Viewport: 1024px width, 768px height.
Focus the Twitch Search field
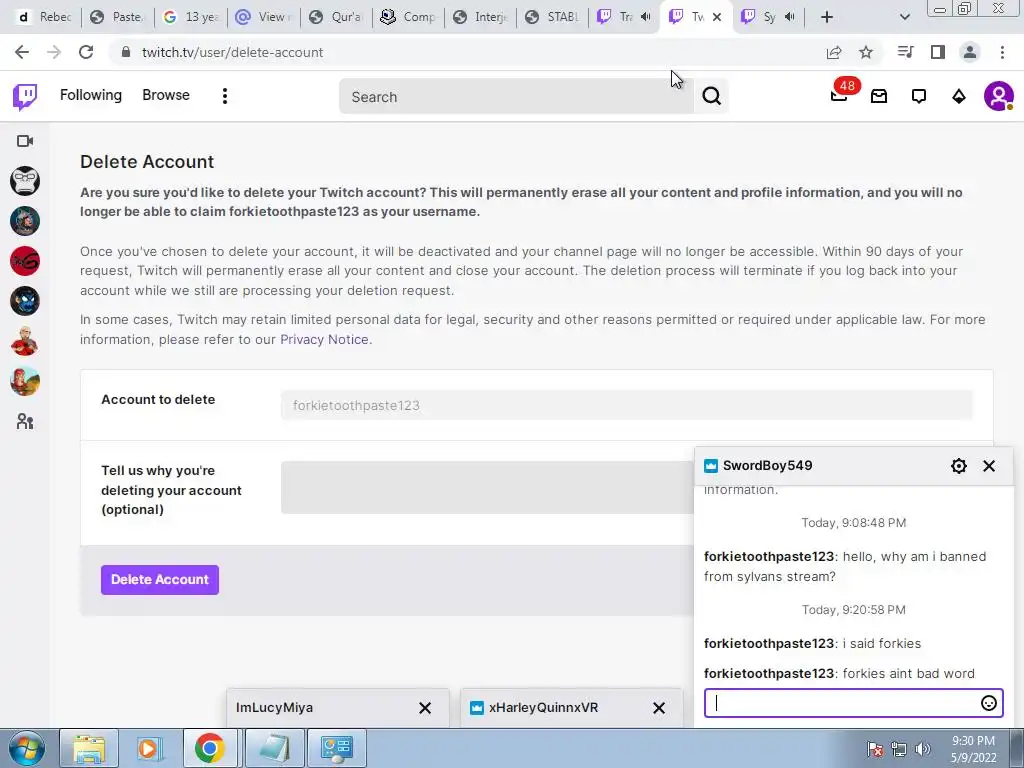(516, 97)
